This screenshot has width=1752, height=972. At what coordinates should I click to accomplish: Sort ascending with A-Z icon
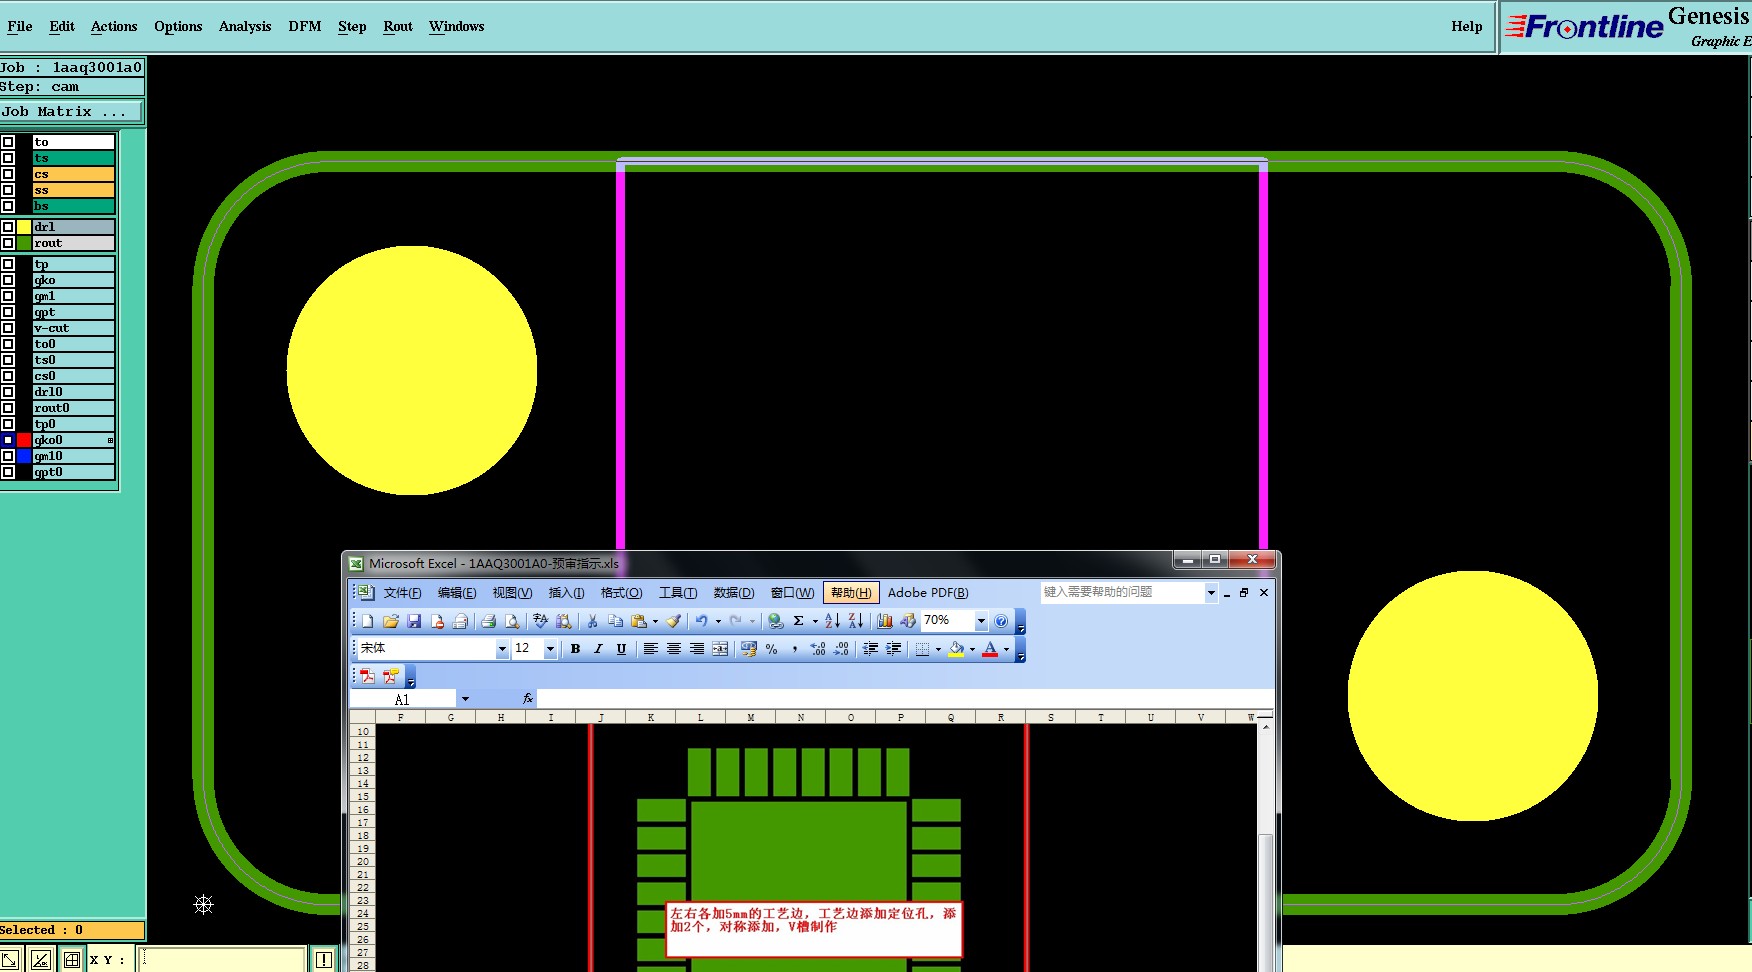pos(832,621)
